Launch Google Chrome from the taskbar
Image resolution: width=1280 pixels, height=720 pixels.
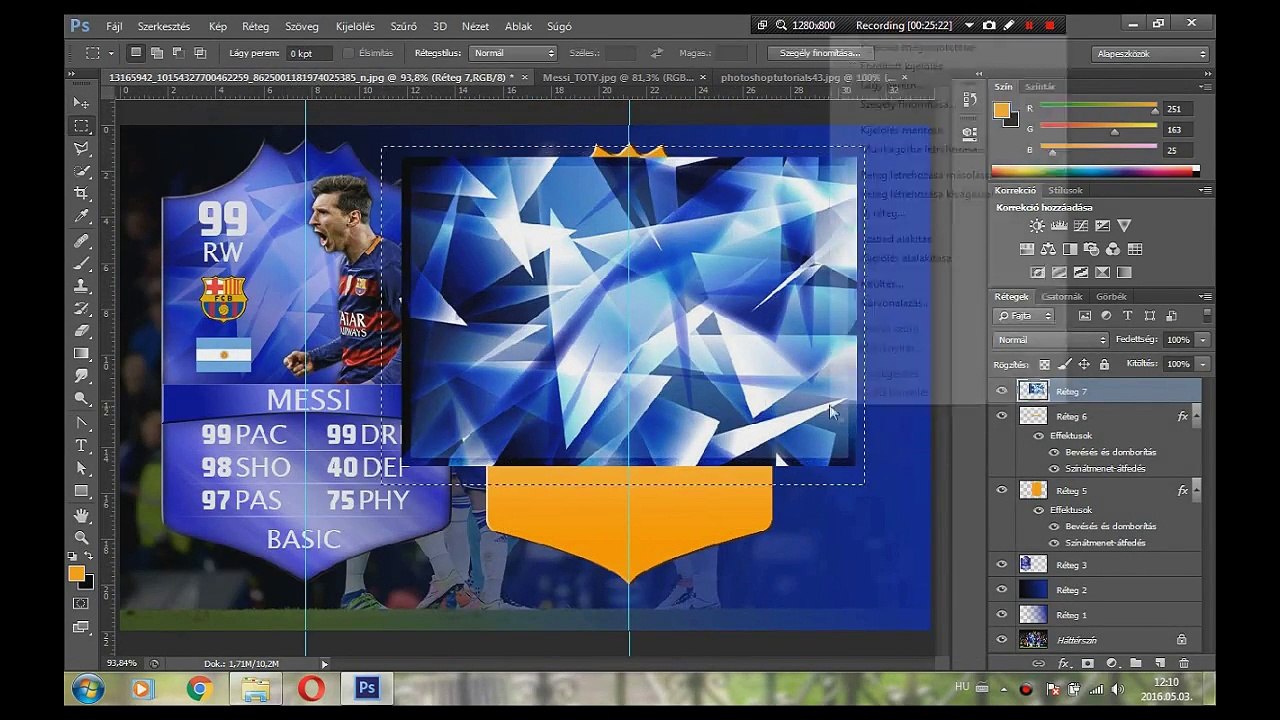[199, 689]
